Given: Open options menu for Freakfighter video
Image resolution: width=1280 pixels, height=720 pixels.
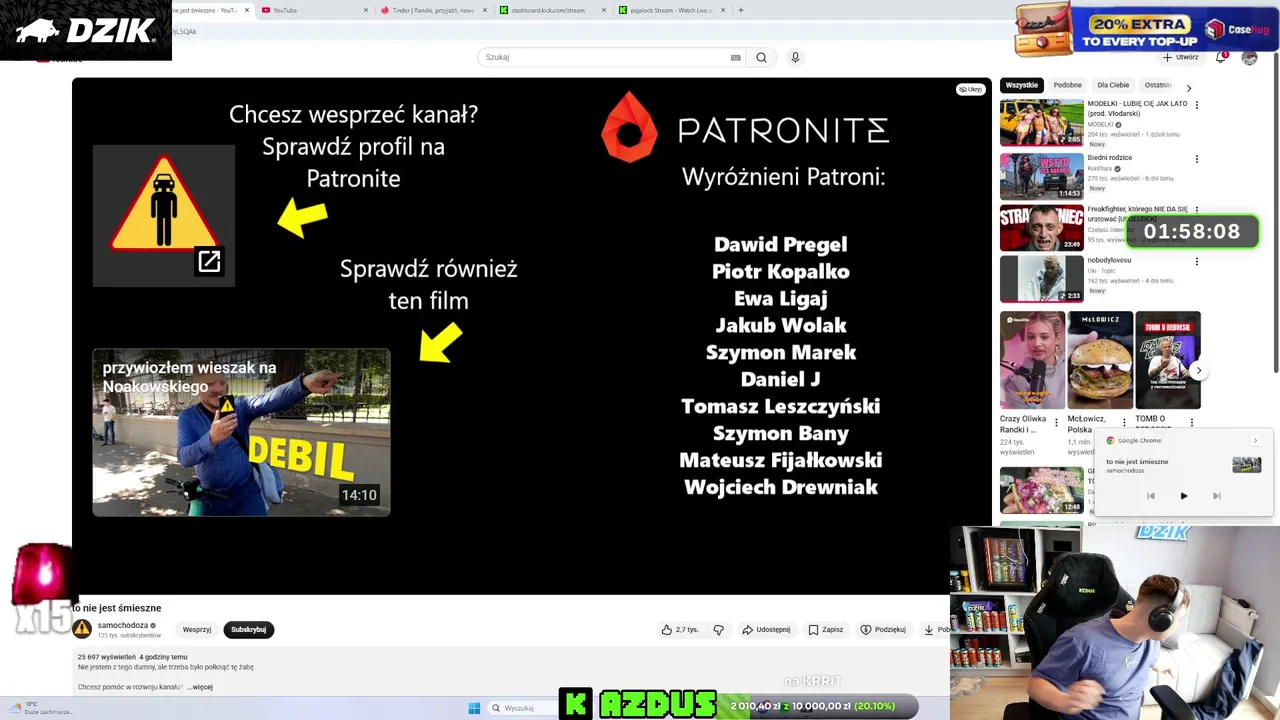Looking at the screenshot, I should click(1196, 210).
